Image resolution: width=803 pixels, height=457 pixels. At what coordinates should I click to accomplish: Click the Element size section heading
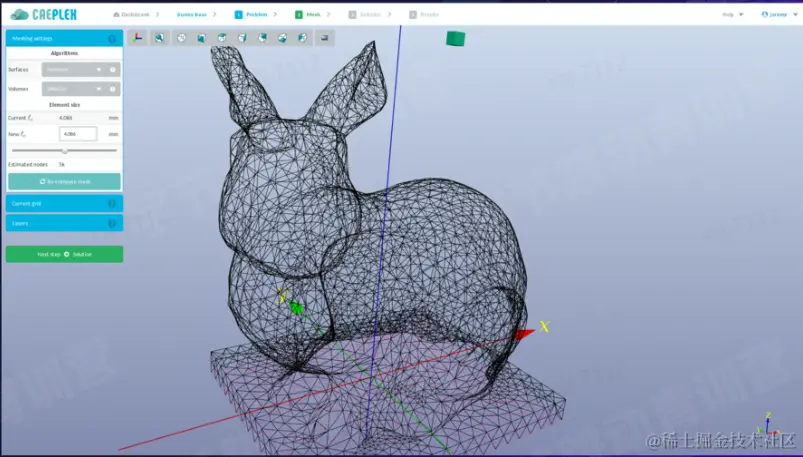point(65,105)
